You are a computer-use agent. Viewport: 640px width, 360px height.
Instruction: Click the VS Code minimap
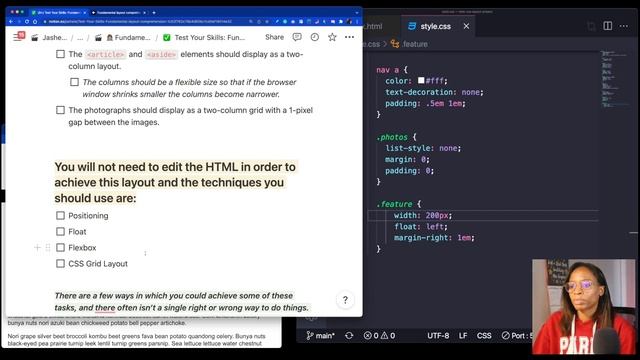click(616, 80)
